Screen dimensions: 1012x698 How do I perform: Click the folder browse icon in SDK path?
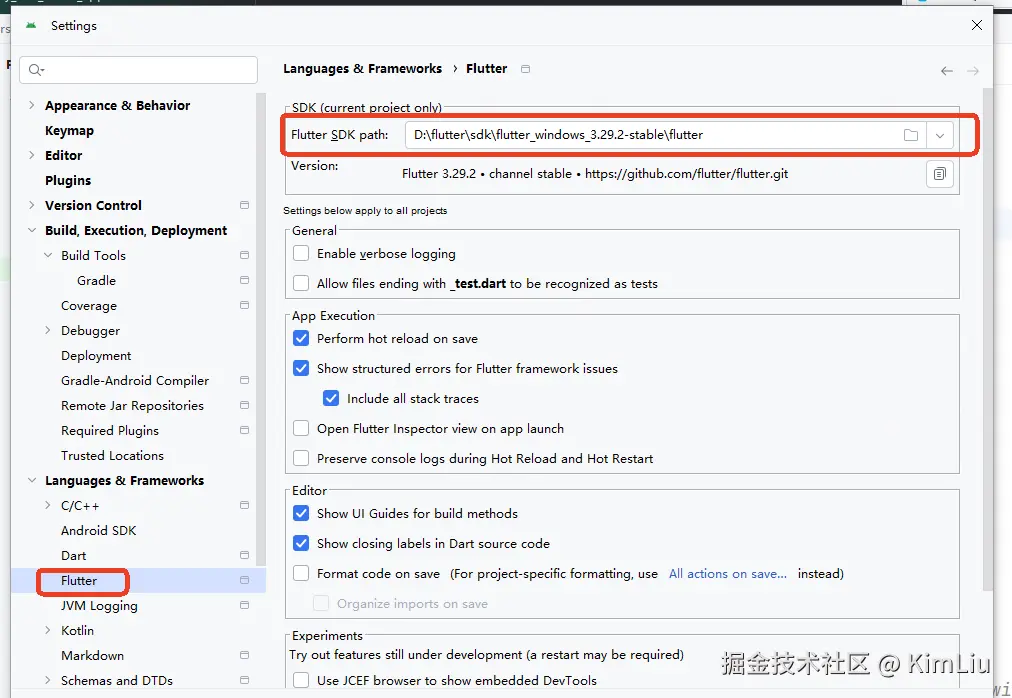click(x=911, y=135)
